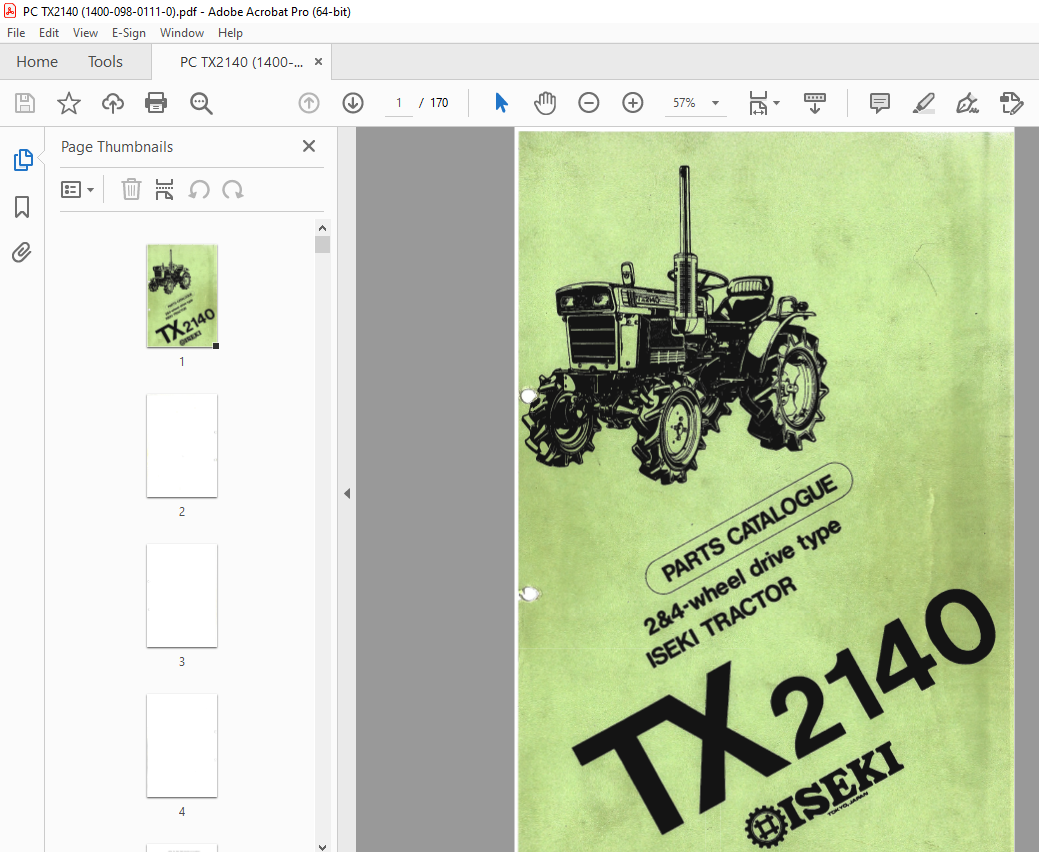The height and width of the screenshot is (852, 1039).
Task: Click the total page count 170
Action: pos(439,103)
